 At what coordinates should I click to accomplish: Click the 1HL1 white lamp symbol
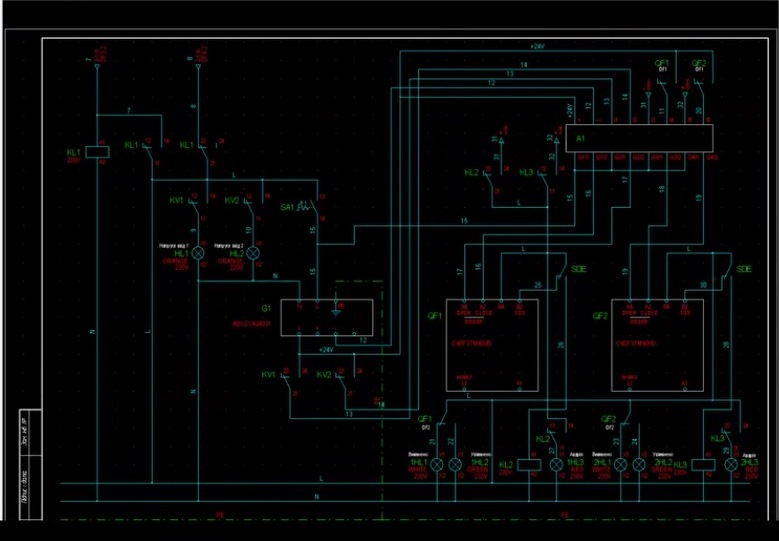click(437, 465)
